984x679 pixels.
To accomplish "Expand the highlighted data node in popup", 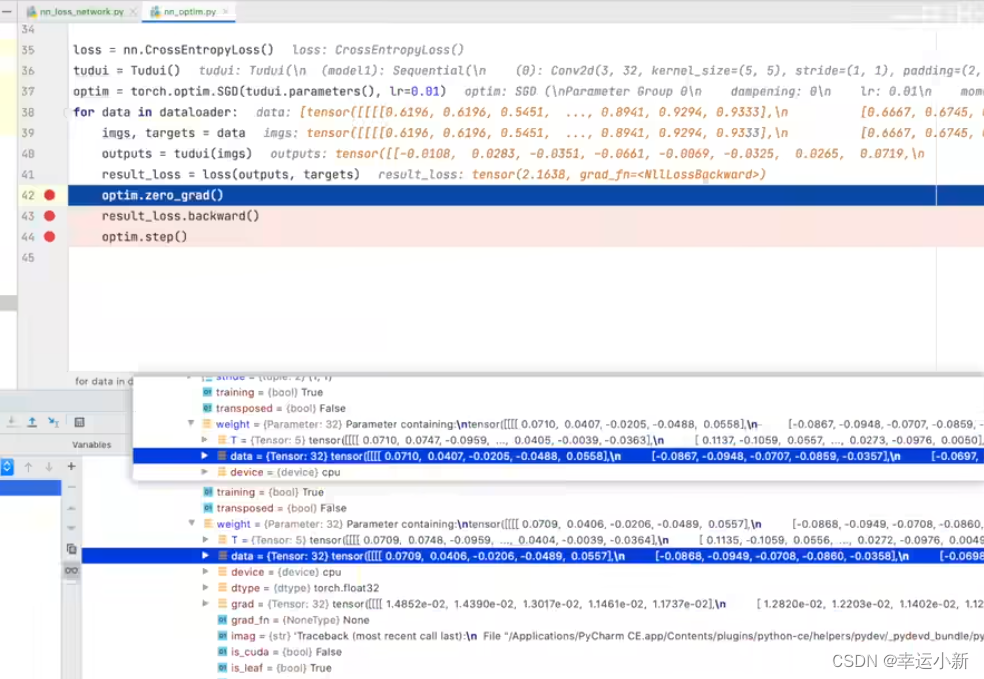I will 205,456.
